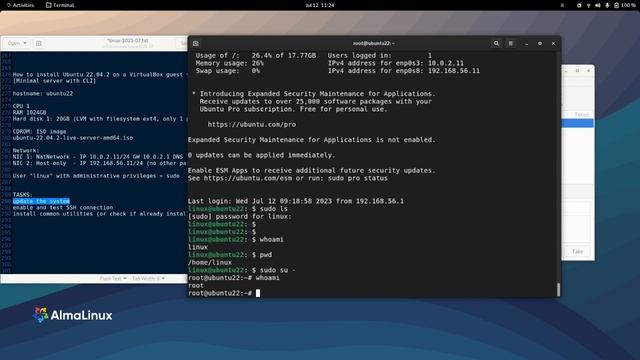
Task: Click the 'sudo su -' command in the terminal
Action: pos(278,270)
